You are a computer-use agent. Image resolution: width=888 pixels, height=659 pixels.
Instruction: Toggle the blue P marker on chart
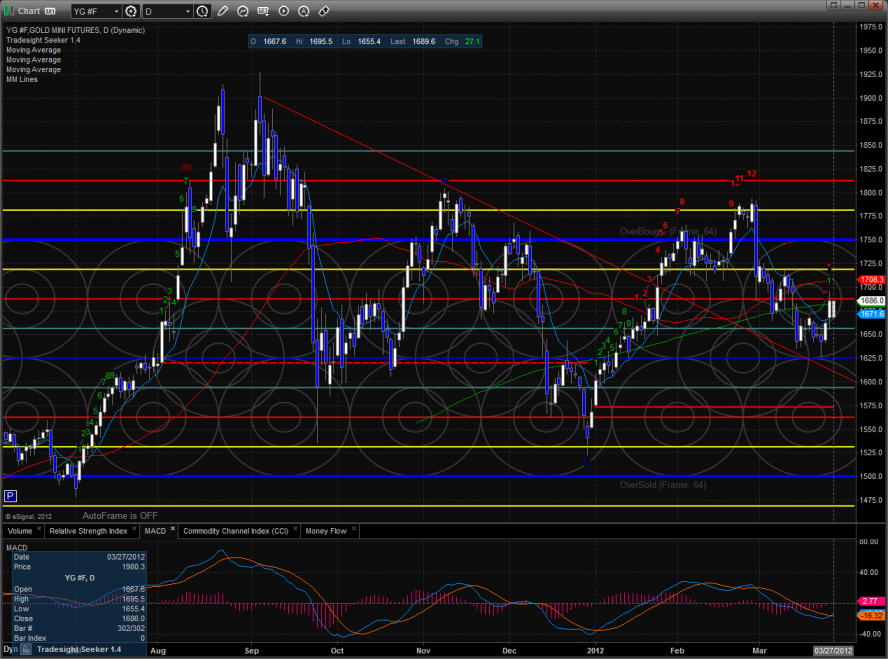(x=11, y=496)
